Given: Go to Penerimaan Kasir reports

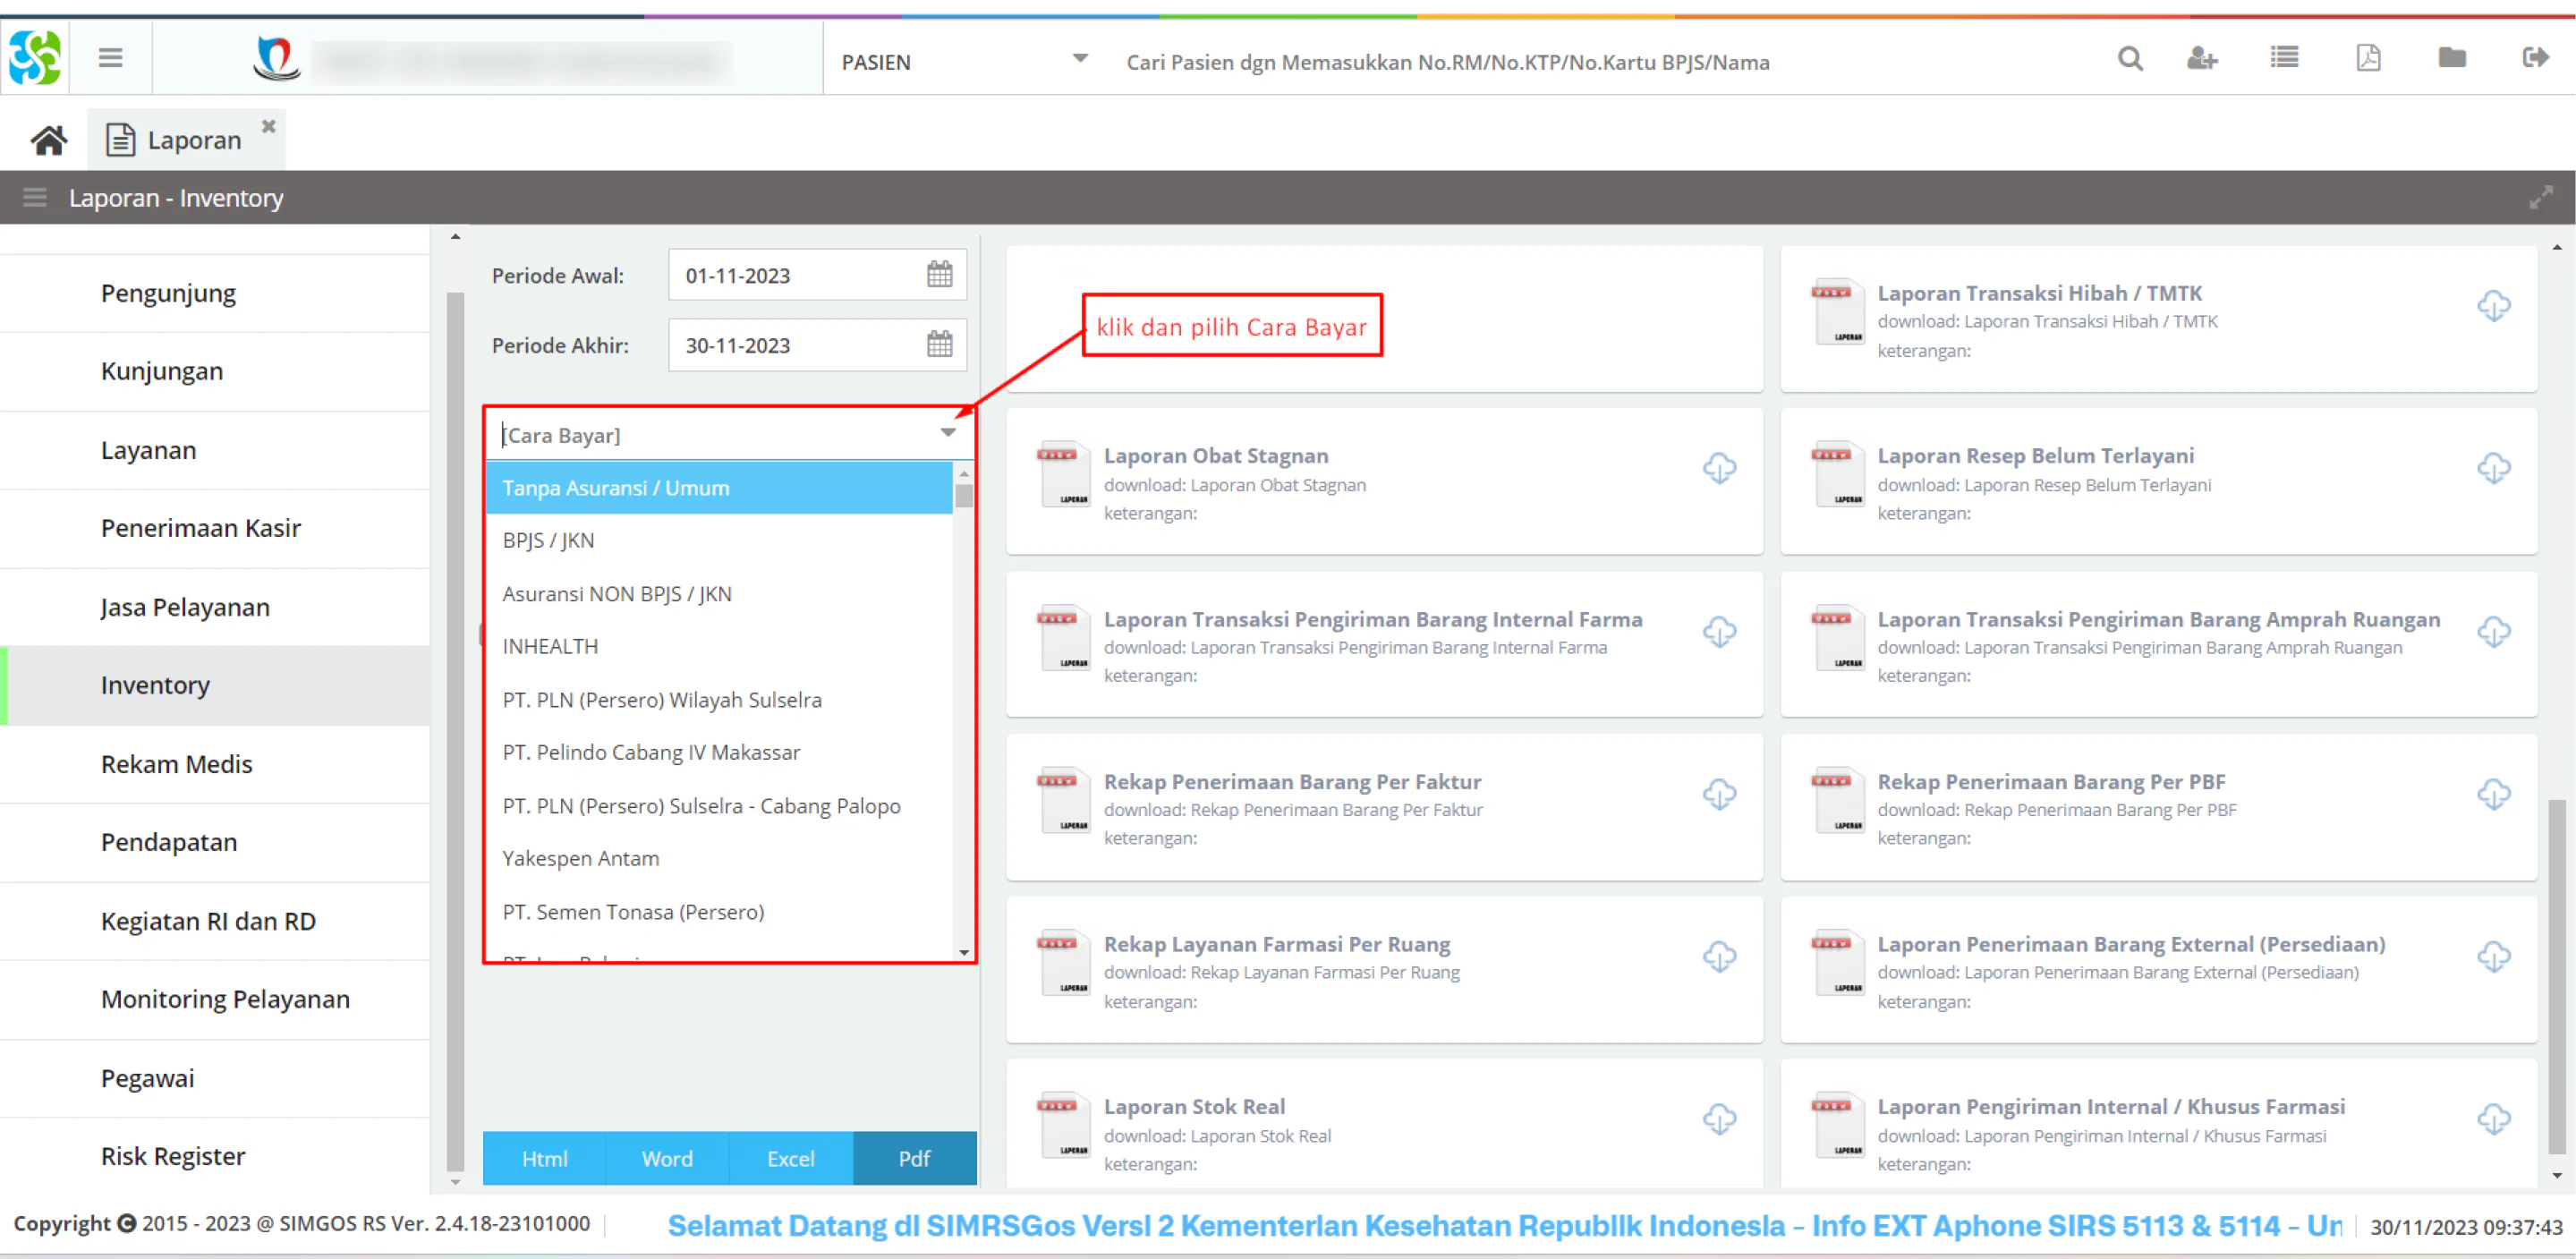Looking at the screenshot, I should click(x=215, y=528).
